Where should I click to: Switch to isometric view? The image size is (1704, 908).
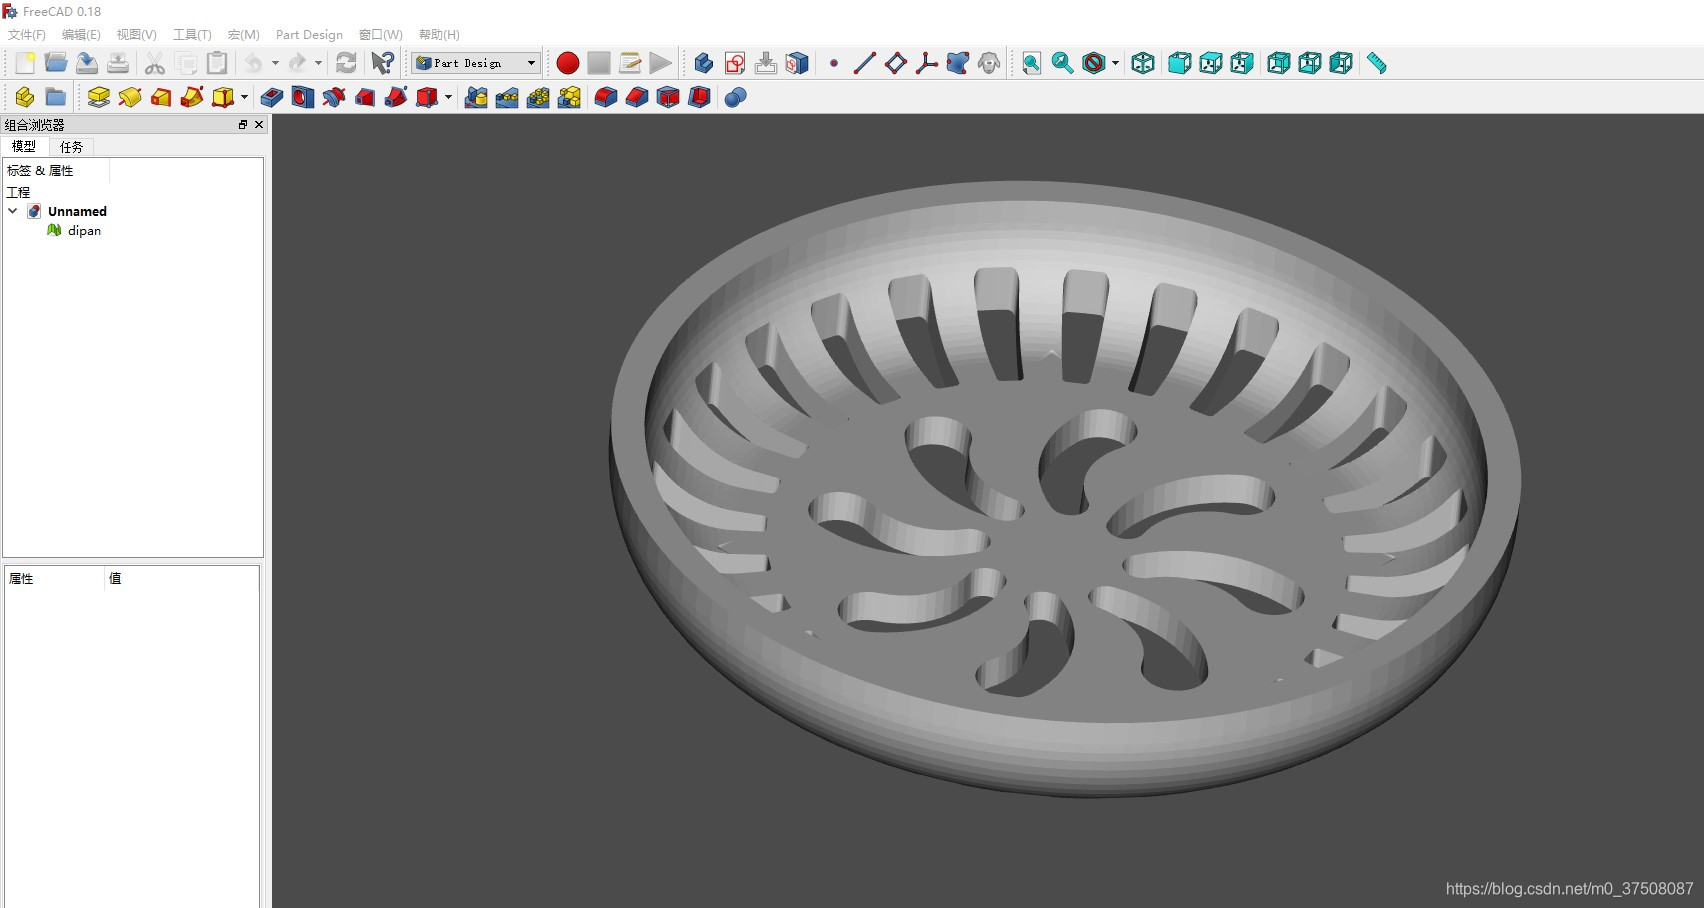[x=1143, y=63]
